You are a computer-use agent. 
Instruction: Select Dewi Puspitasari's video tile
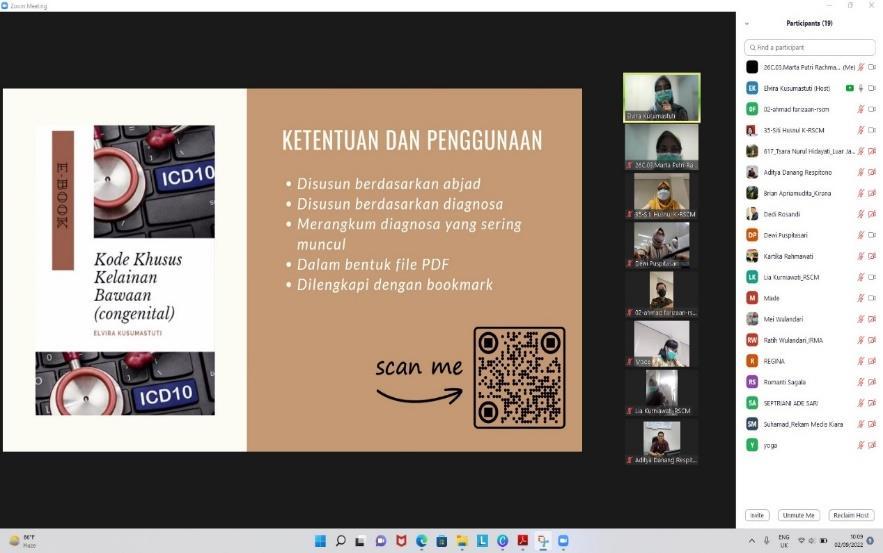662,244
